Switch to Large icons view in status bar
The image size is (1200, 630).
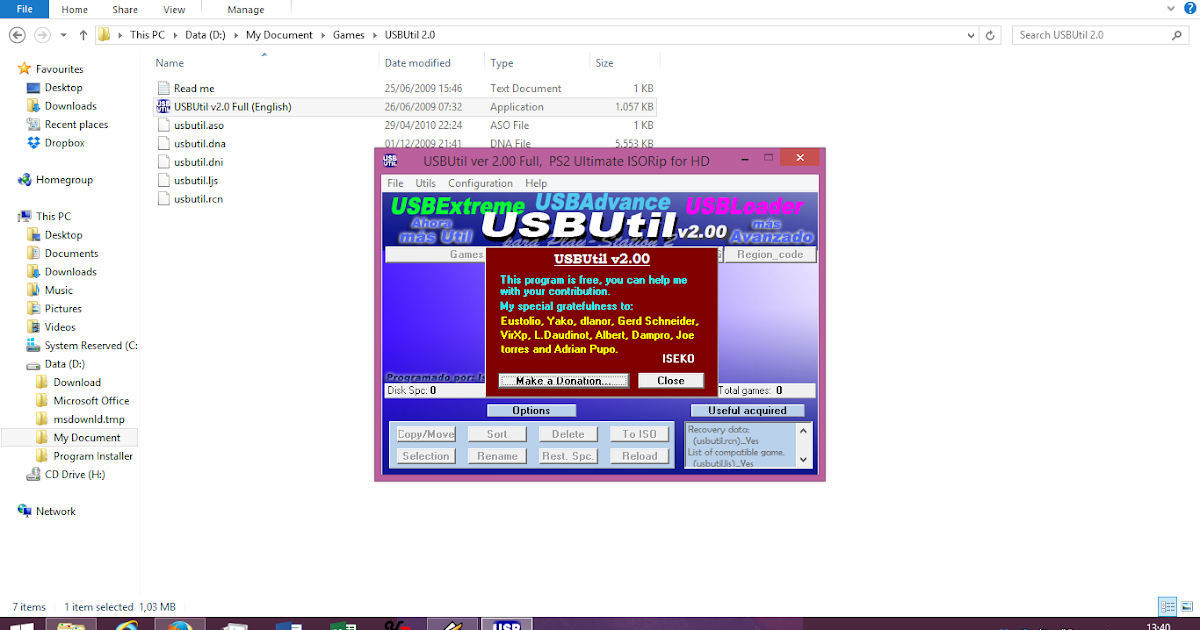tap(1185, 606)
